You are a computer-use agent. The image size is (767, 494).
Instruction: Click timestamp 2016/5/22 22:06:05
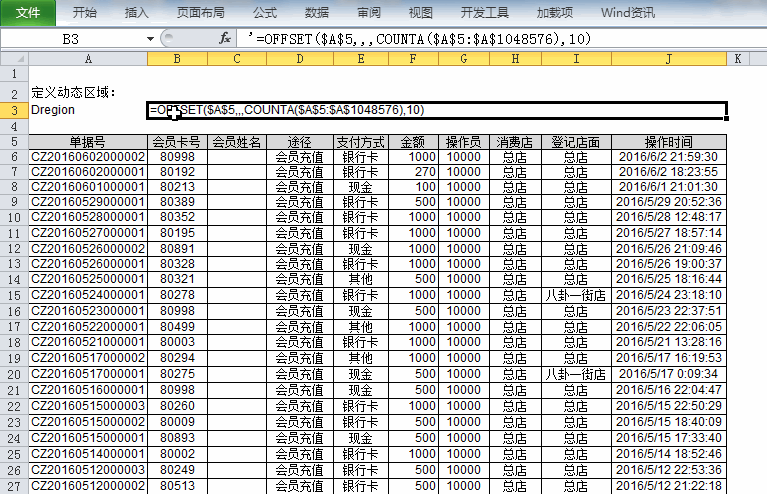coord(669,327)
